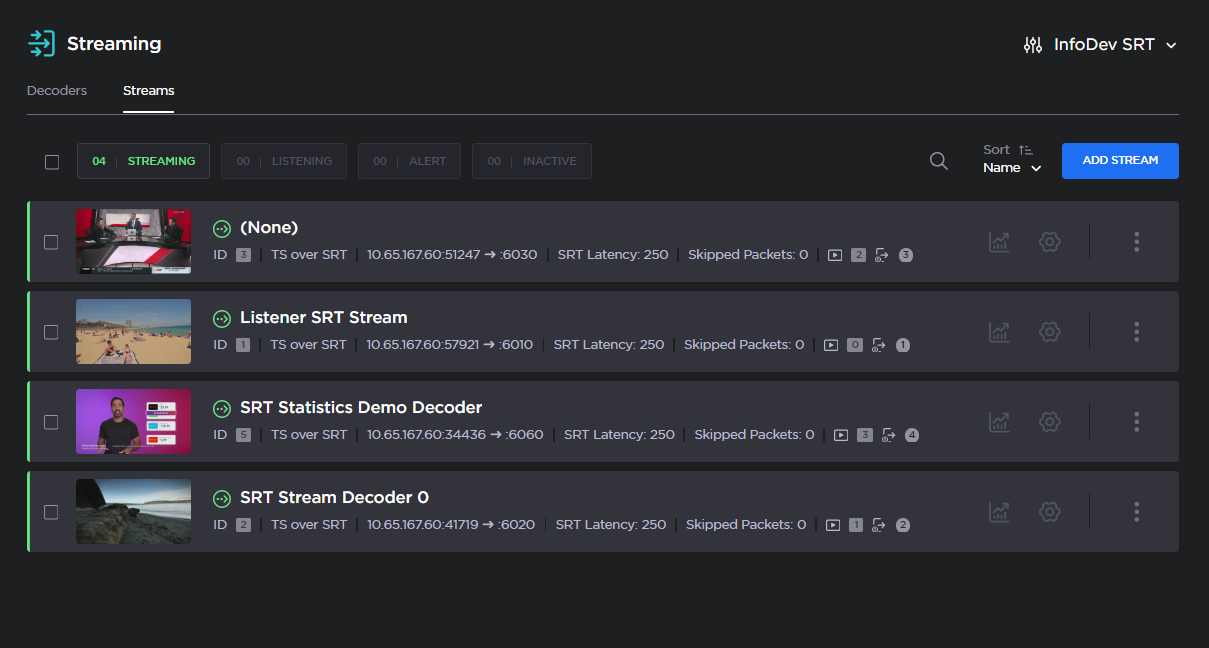This screenshot has height=648, width=1209.
Task: Select the Listener SRT Stream checkbox
Action: (51, 331)
